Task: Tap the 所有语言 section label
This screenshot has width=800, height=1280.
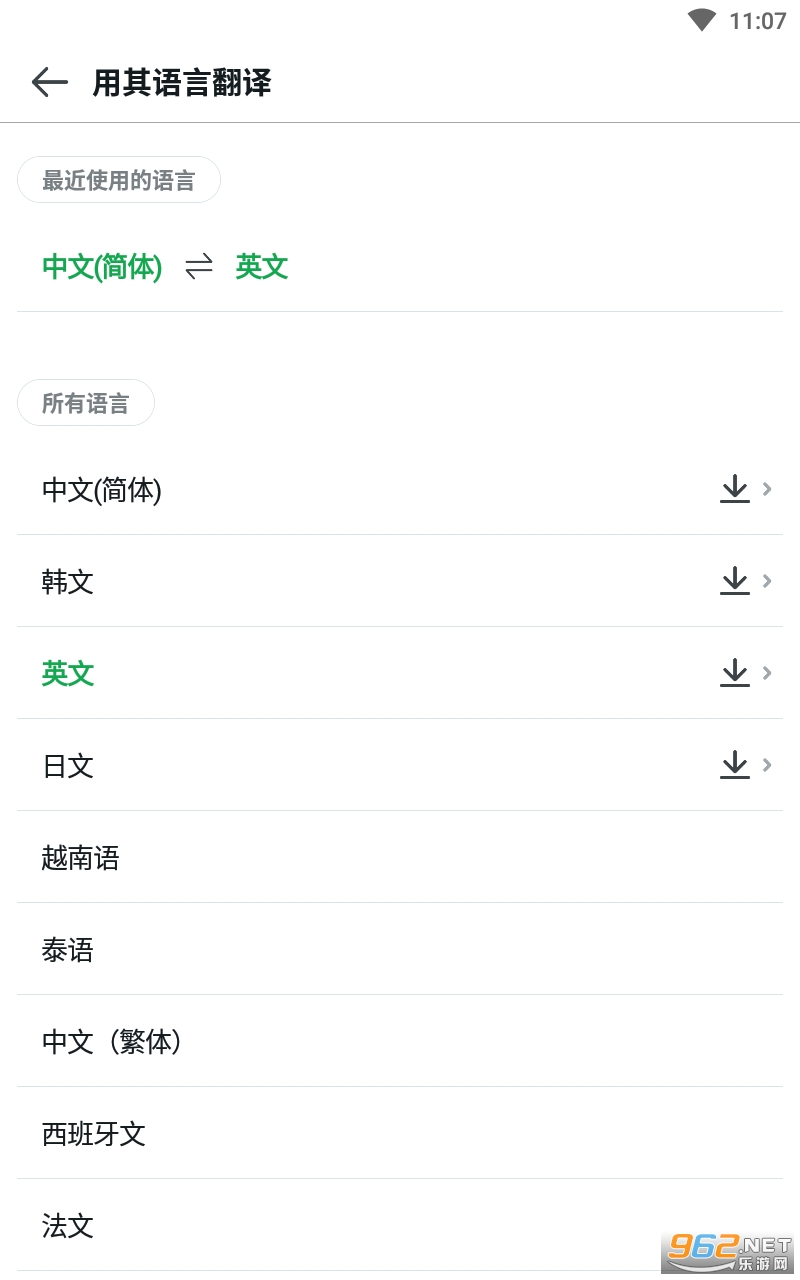Action: 86,404
